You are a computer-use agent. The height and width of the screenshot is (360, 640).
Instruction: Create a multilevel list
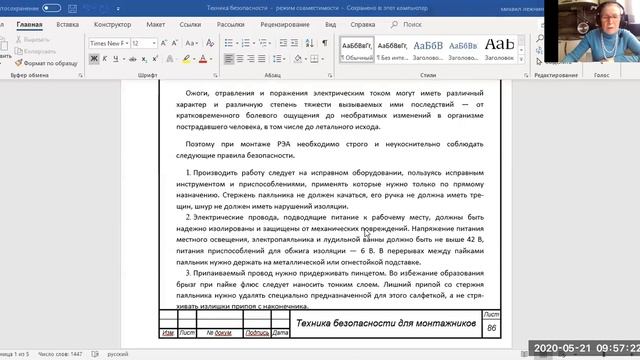click(x=263, y=43)
